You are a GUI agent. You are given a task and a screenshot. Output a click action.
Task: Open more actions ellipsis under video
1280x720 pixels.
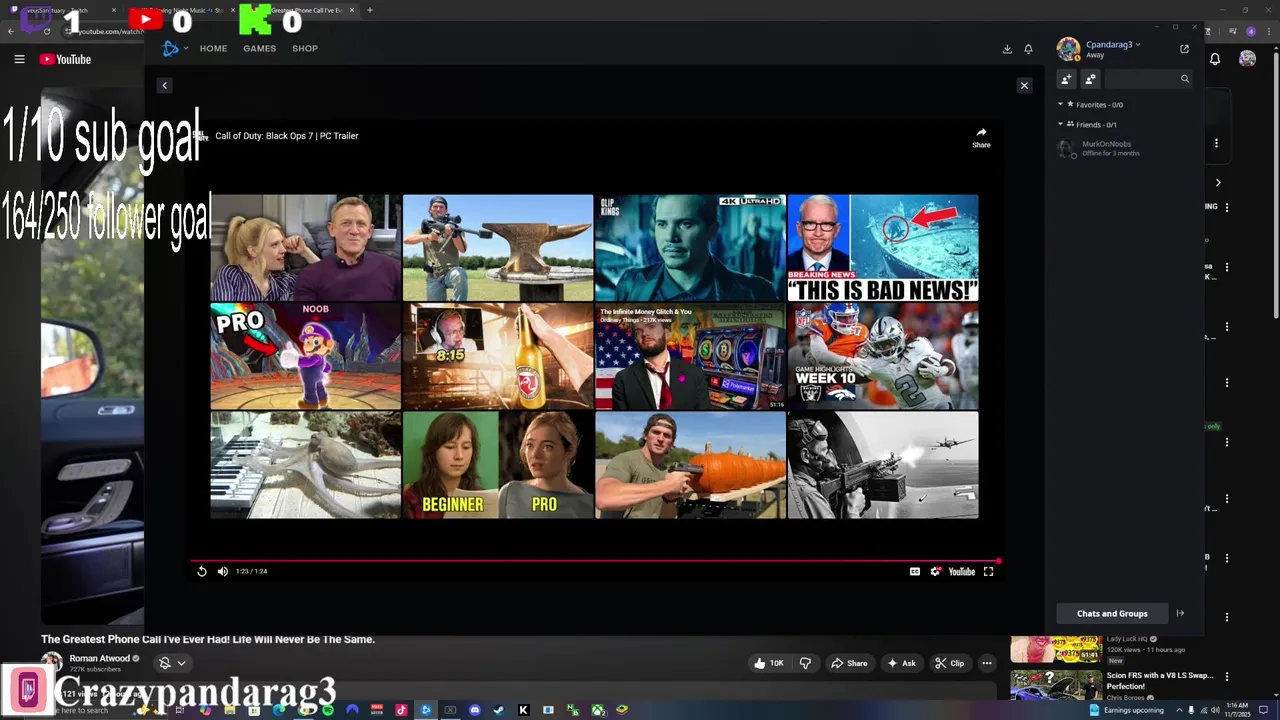click(986, 663)
